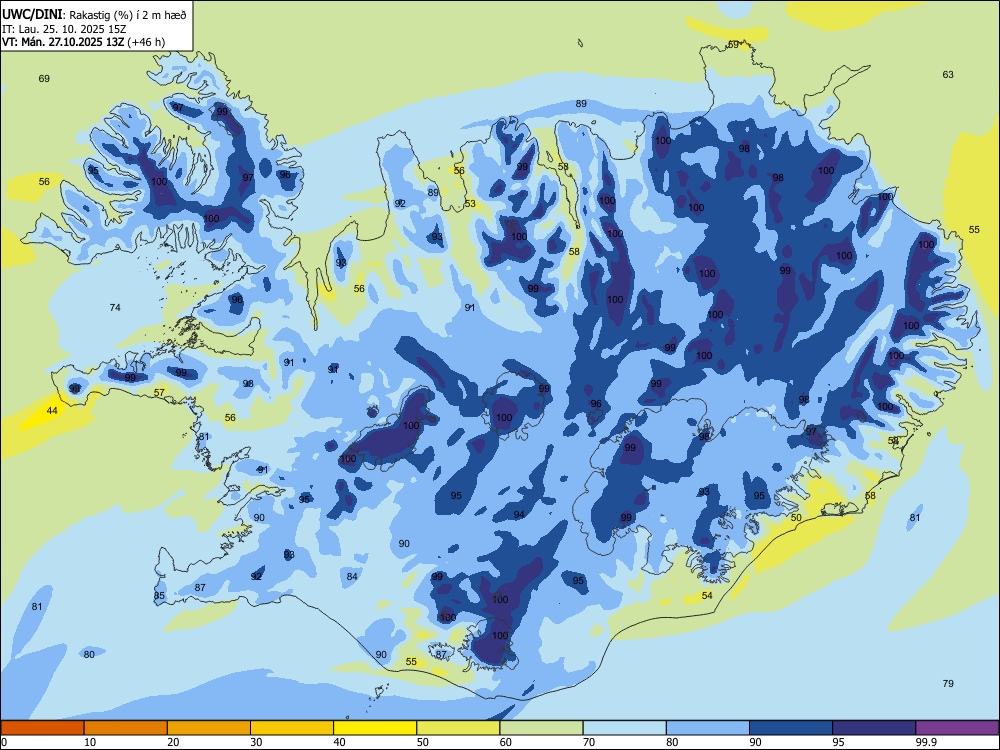This screenshot has height=750, width=1000.
Task: Click the '40' legend tick label
Action: coord(340,742)
